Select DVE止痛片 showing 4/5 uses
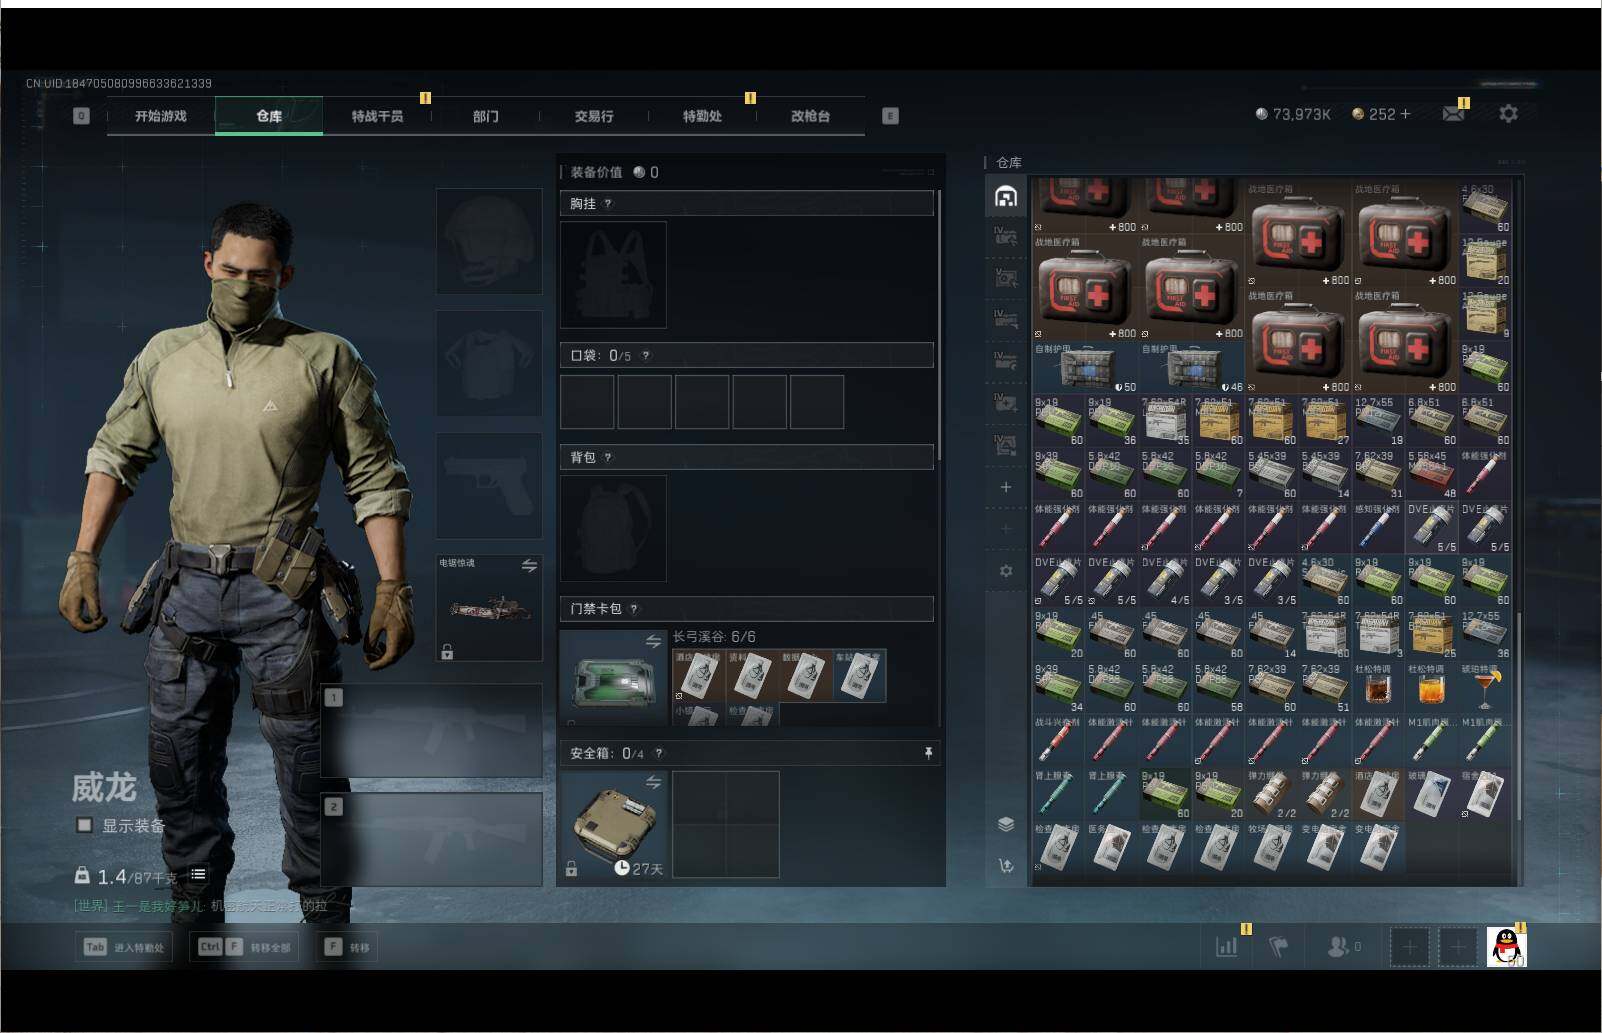1602x1033 pixels. click(1165, 581)
